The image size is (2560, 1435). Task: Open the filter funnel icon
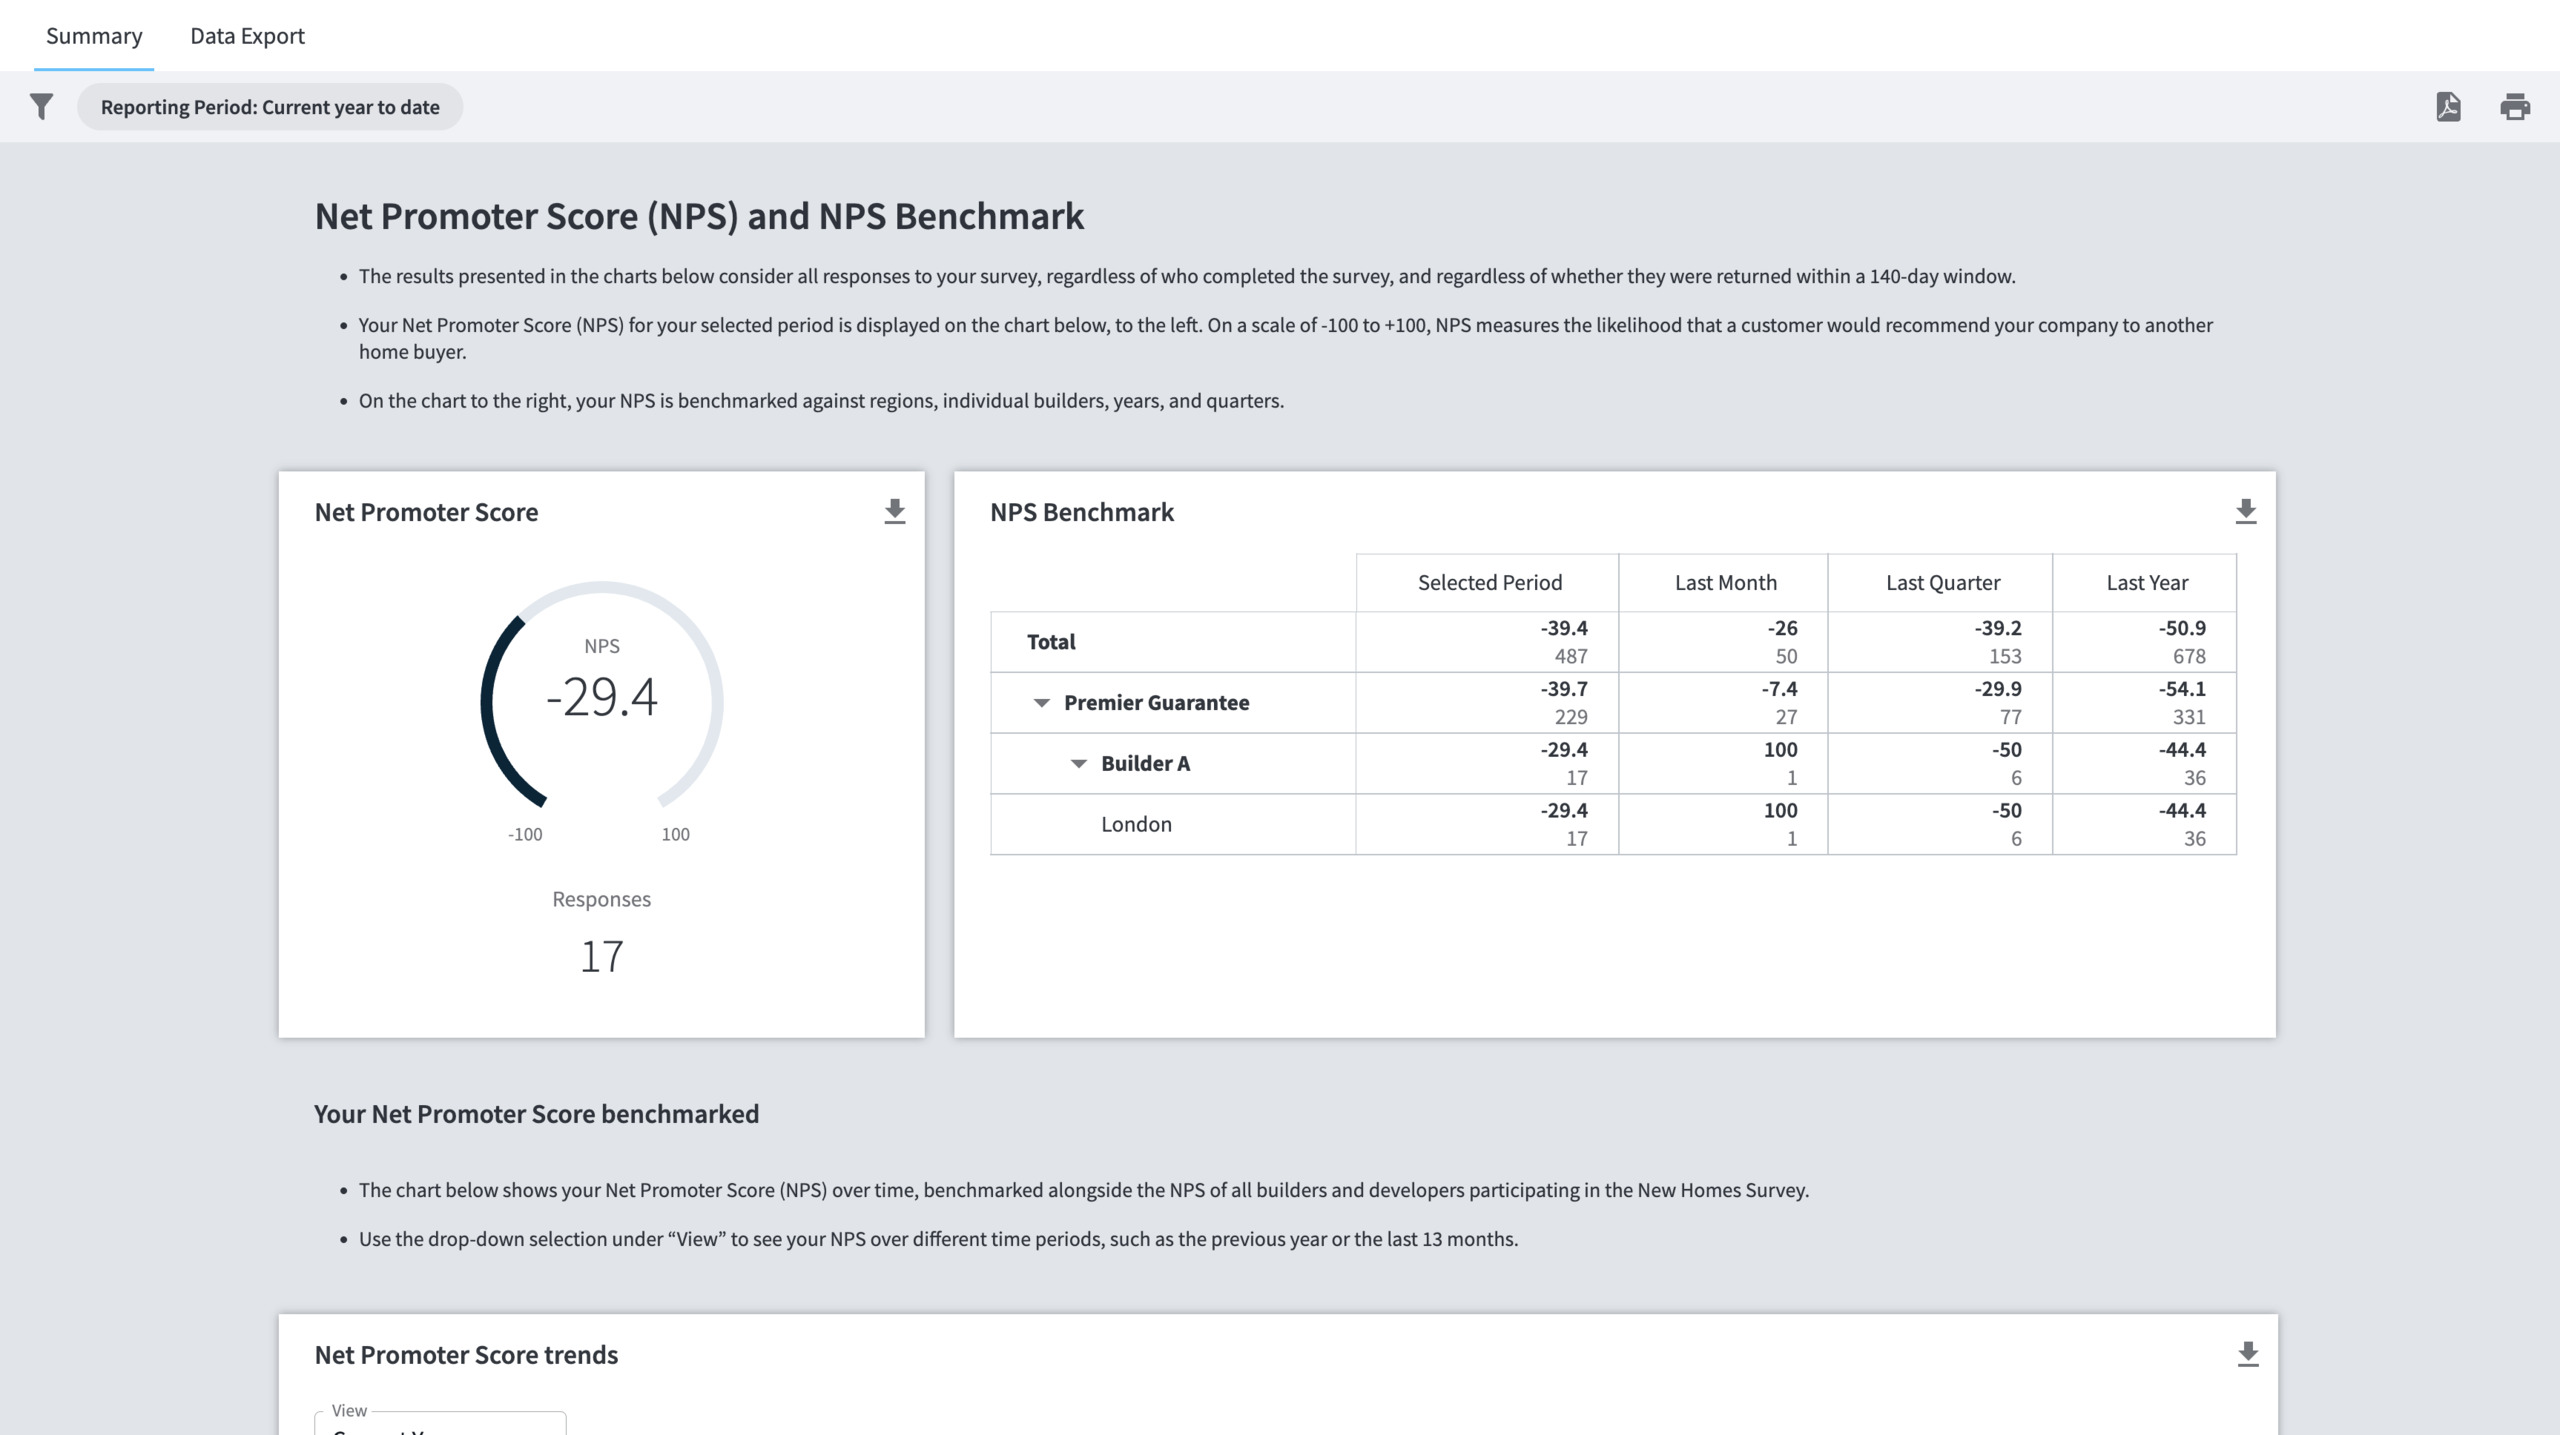pyautogui.click(x=41, y=107)
